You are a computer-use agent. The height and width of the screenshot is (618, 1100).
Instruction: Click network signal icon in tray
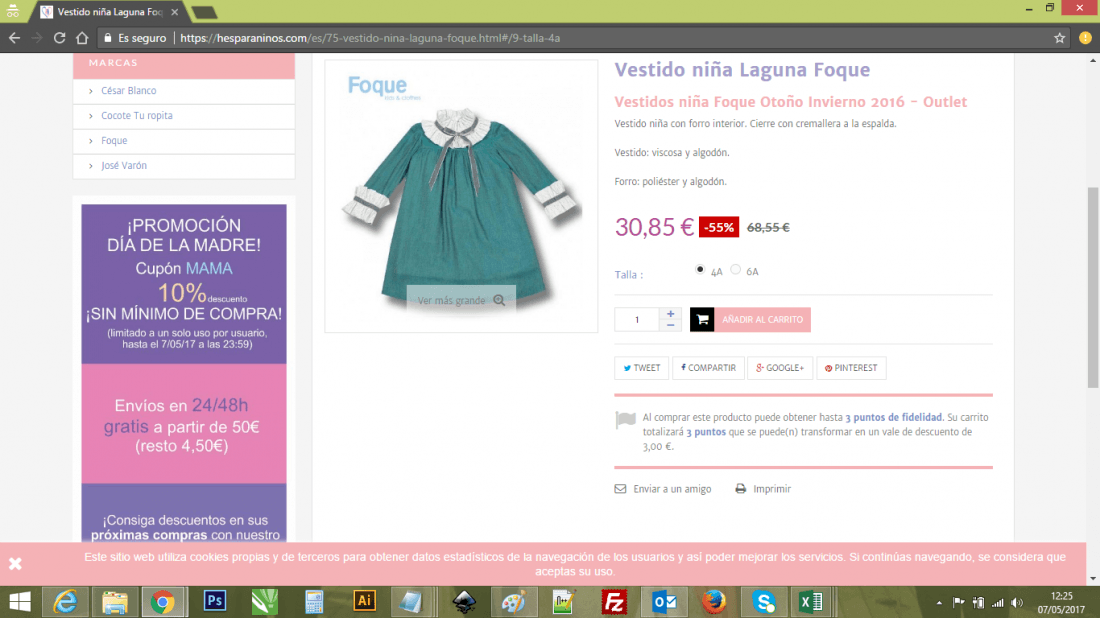[x=997, y=603]
